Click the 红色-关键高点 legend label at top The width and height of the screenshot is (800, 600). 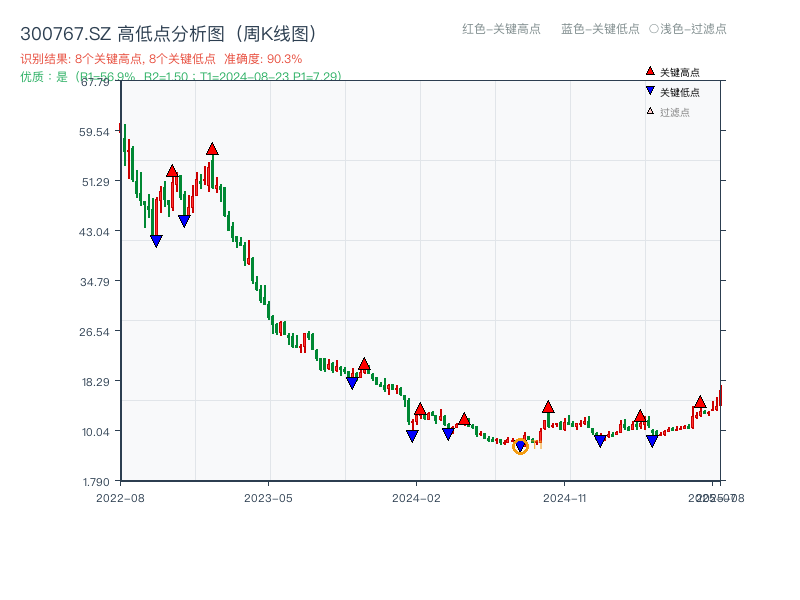click(x=501, y=29)
